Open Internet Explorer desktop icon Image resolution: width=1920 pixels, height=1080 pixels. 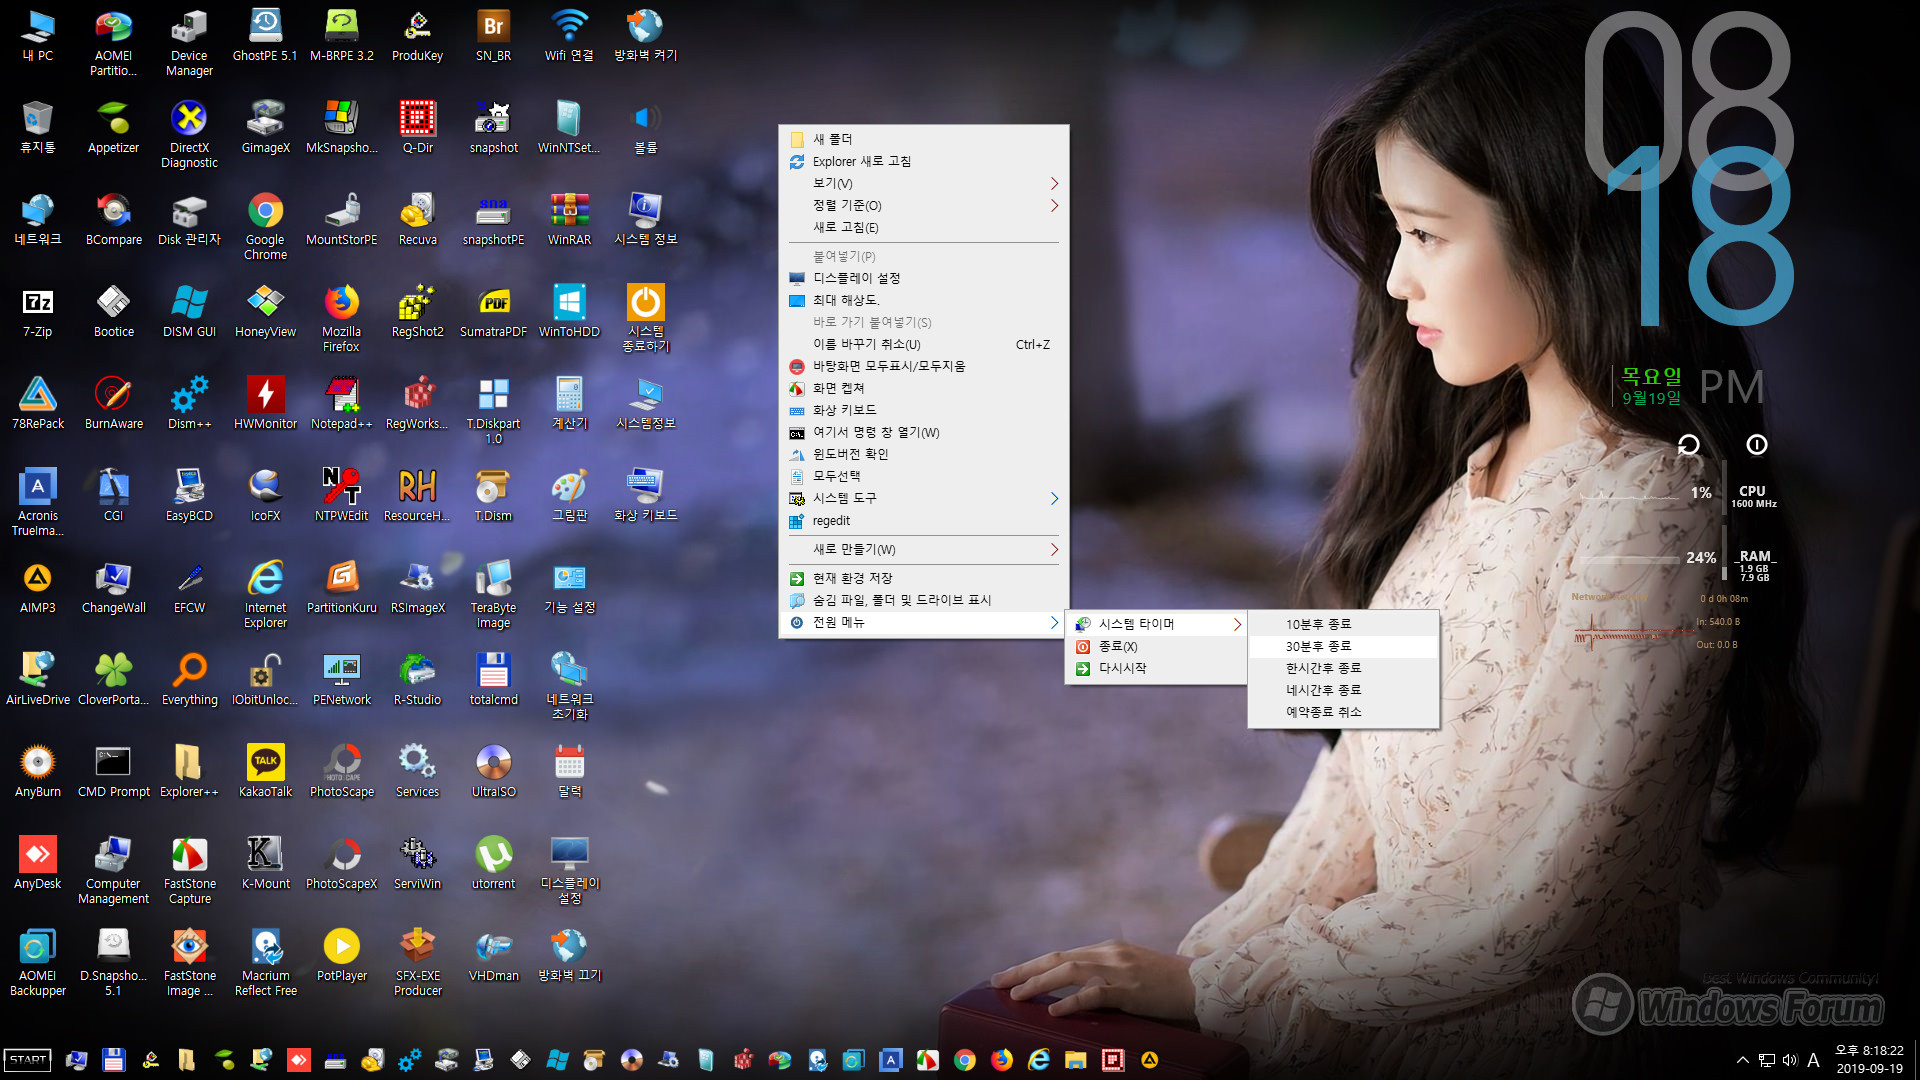coord(265,594)
